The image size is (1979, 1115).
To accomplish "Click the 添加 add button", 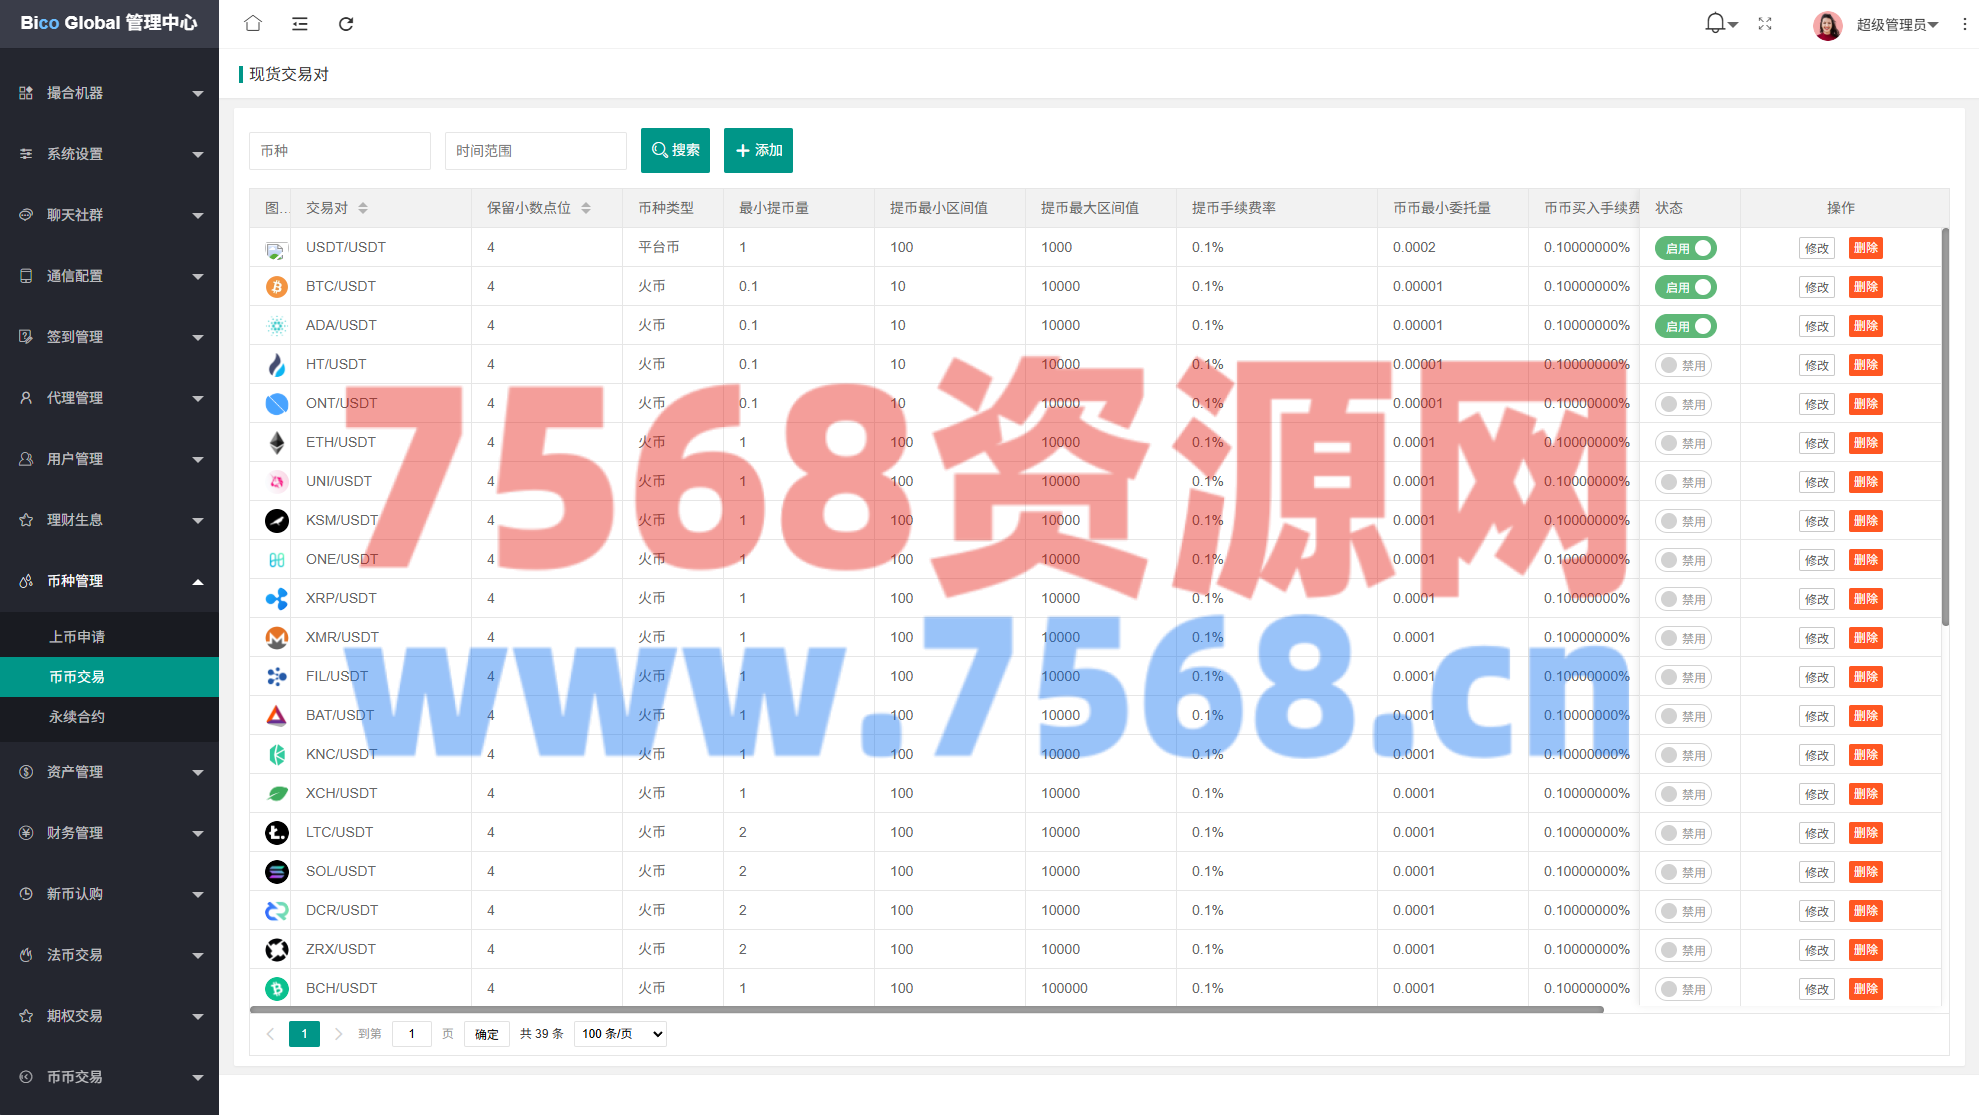I will 758,150.
